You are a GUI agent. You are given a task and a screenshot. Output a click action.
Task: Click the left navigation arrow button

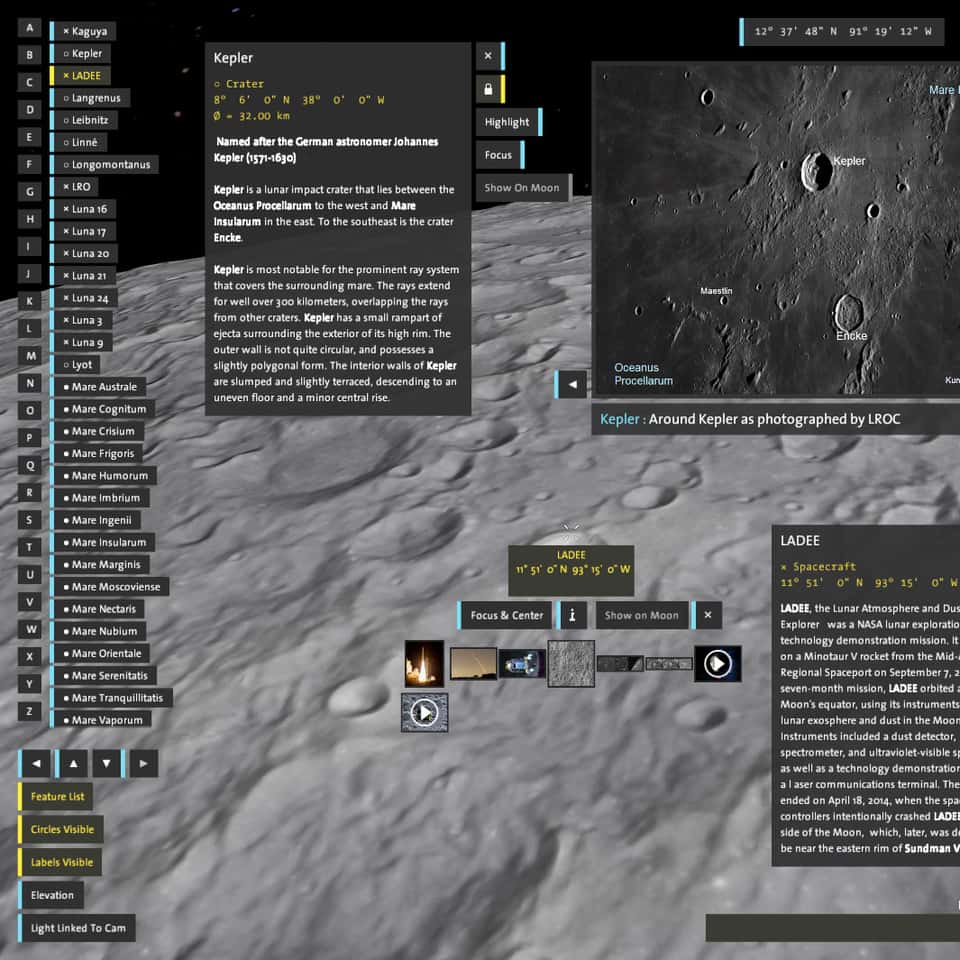coord(37,762)
